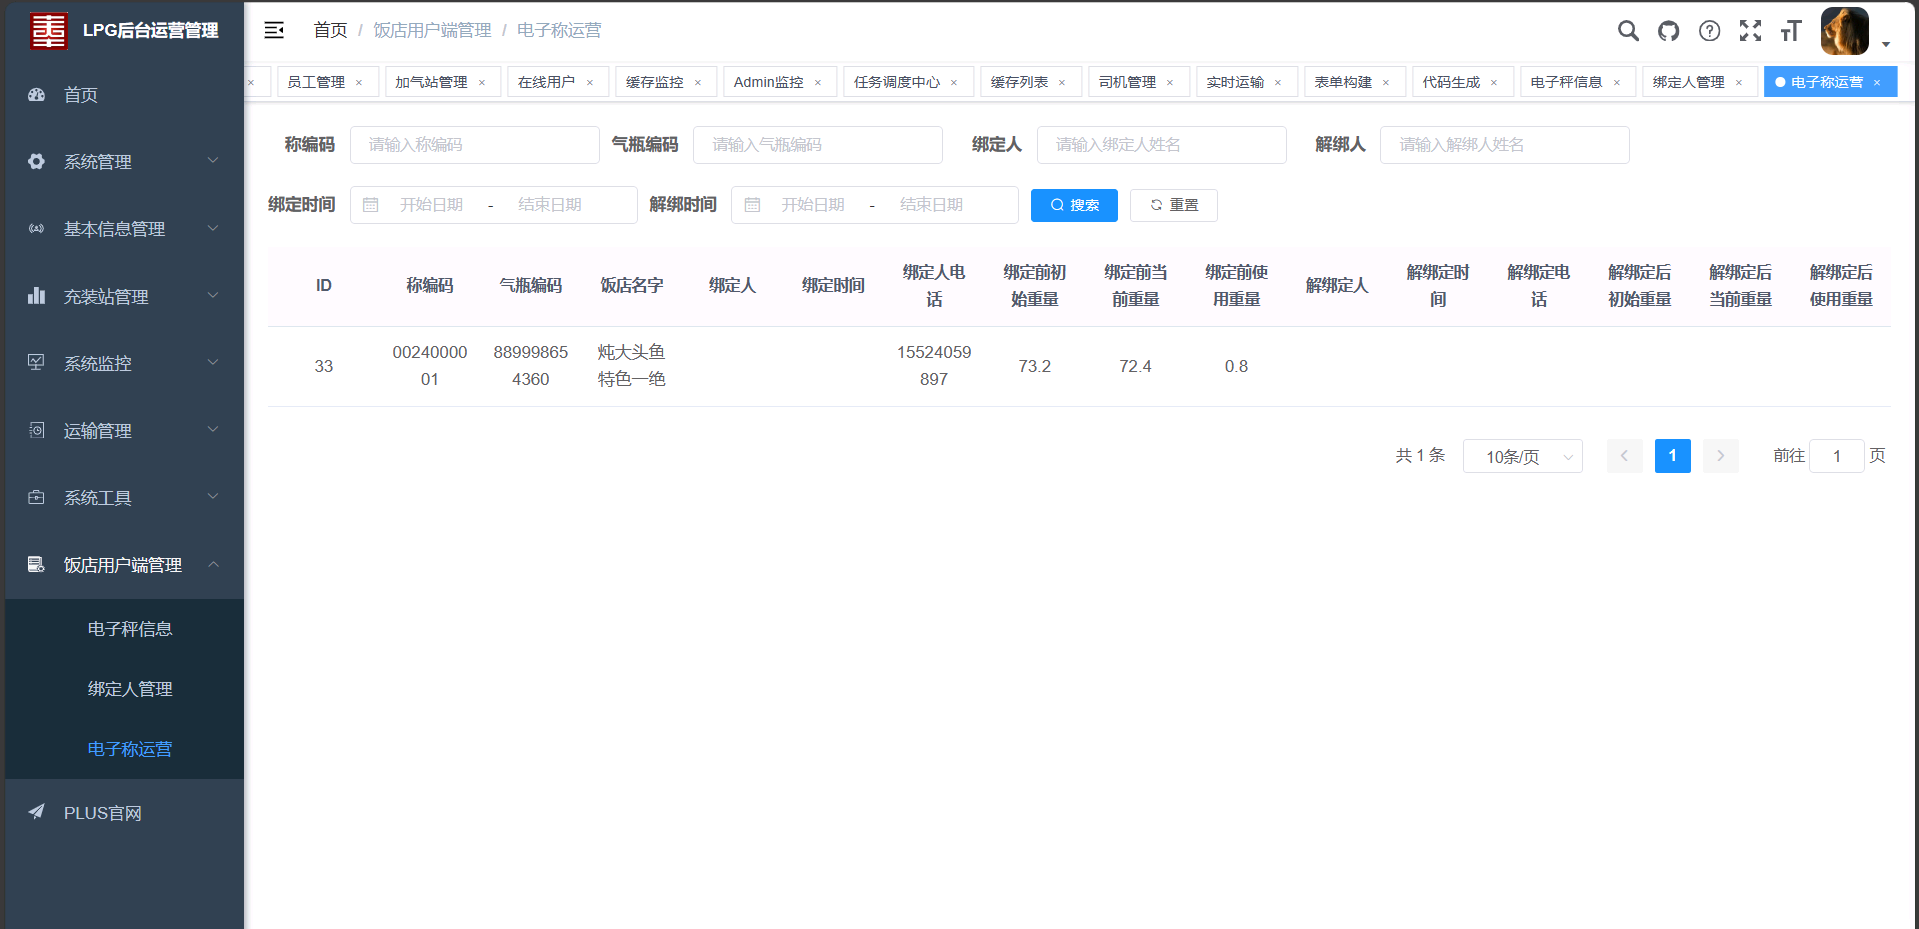Click the 重置 button
The height and width of the screenshot is (929, 1919).
coord(1173,205)
